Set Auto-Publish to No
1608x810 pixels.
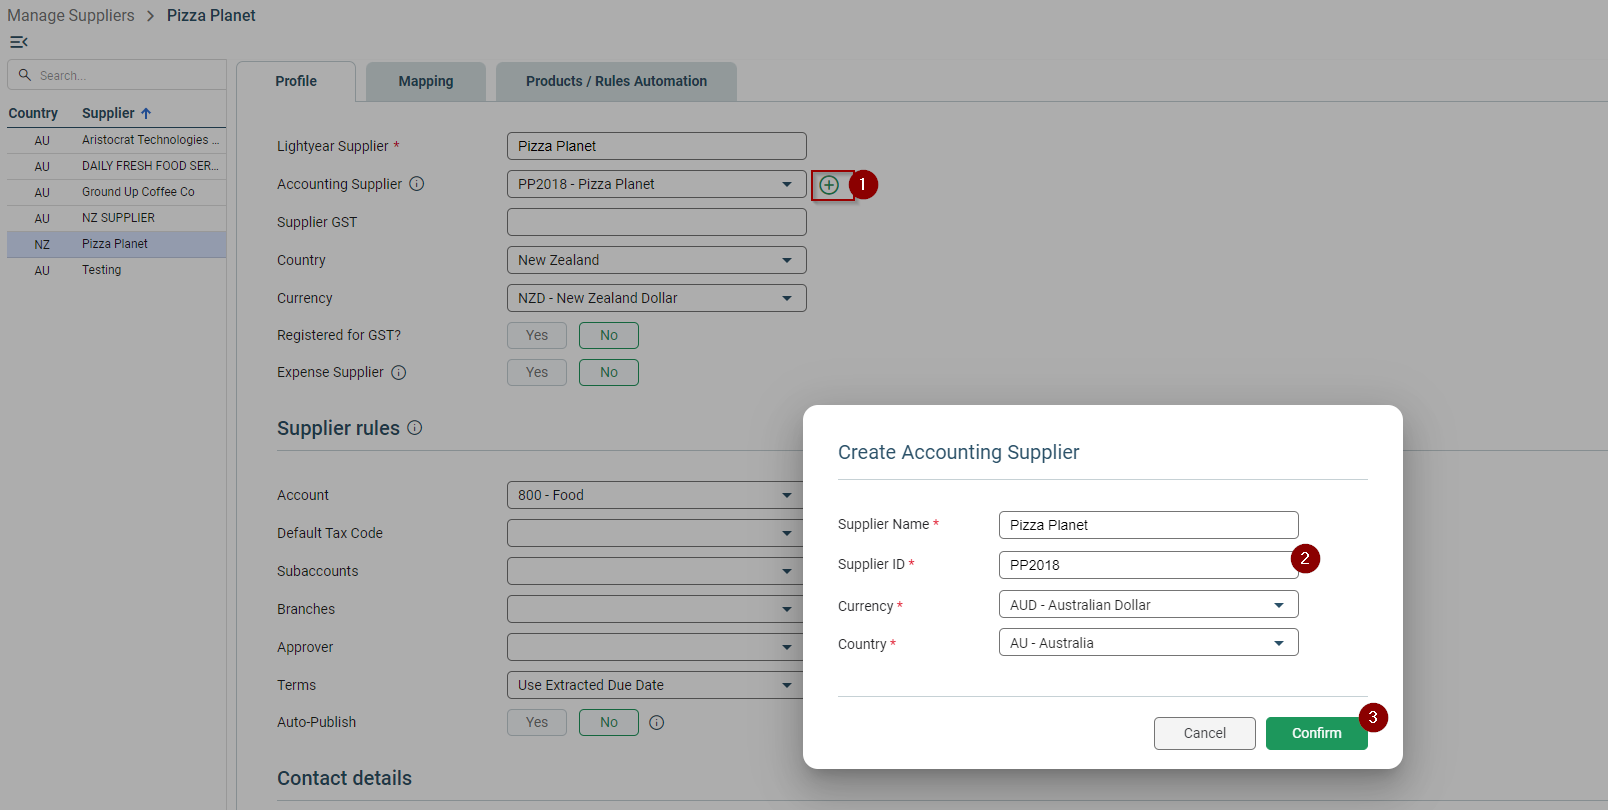609,722
